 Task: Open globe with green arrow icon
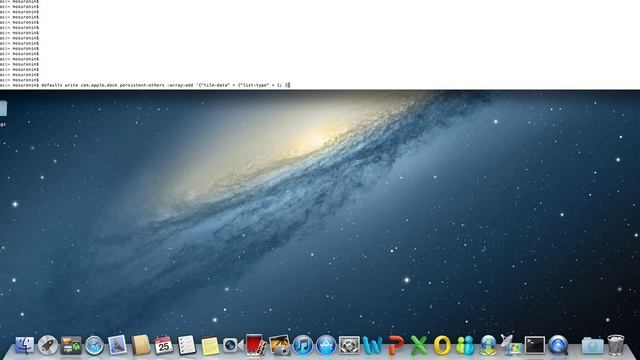[x=488, y=345]
